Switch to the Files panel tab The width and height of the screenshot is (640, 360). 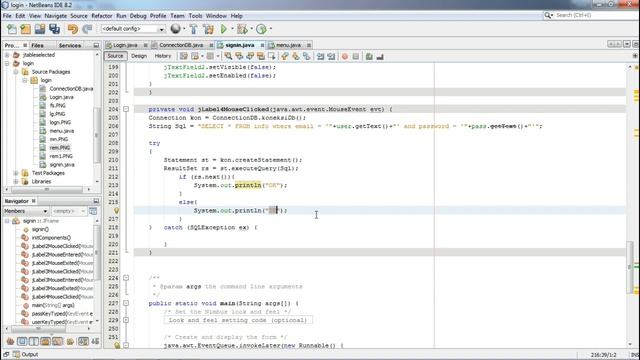point(37,46)
